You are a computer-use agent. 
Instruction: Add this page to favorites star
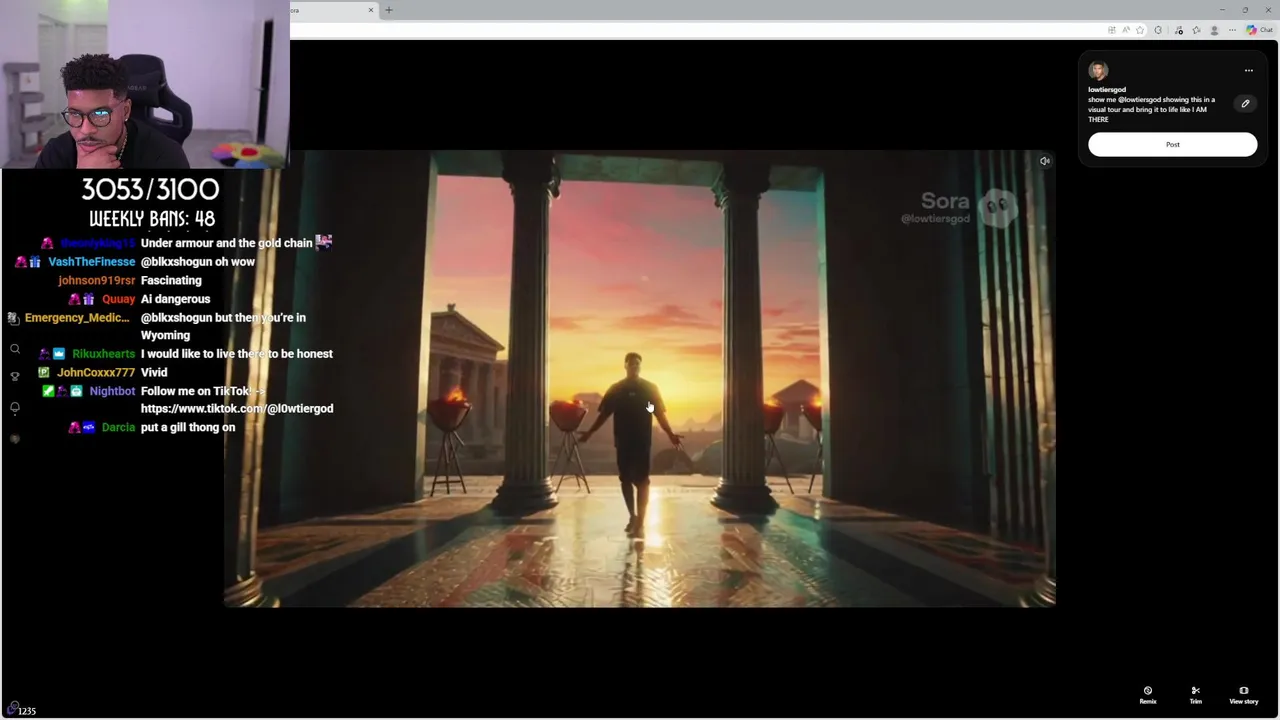1140,30
